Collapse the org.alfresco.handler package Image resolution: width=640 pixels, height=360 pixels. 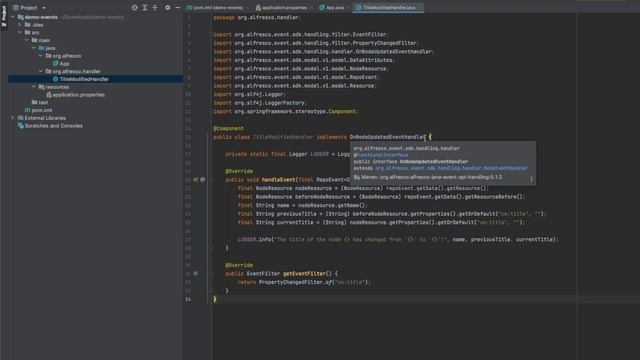[41, 71]
